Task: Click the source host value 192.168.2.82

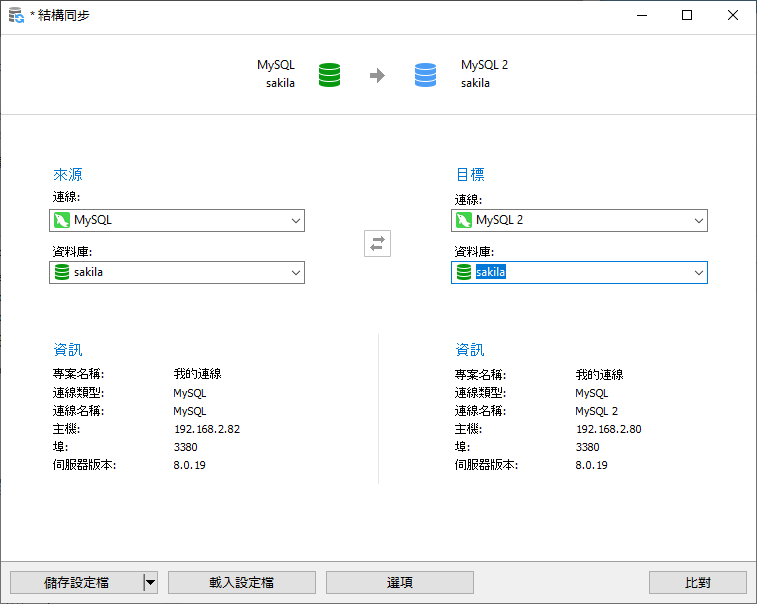Action: coord(207,429)
